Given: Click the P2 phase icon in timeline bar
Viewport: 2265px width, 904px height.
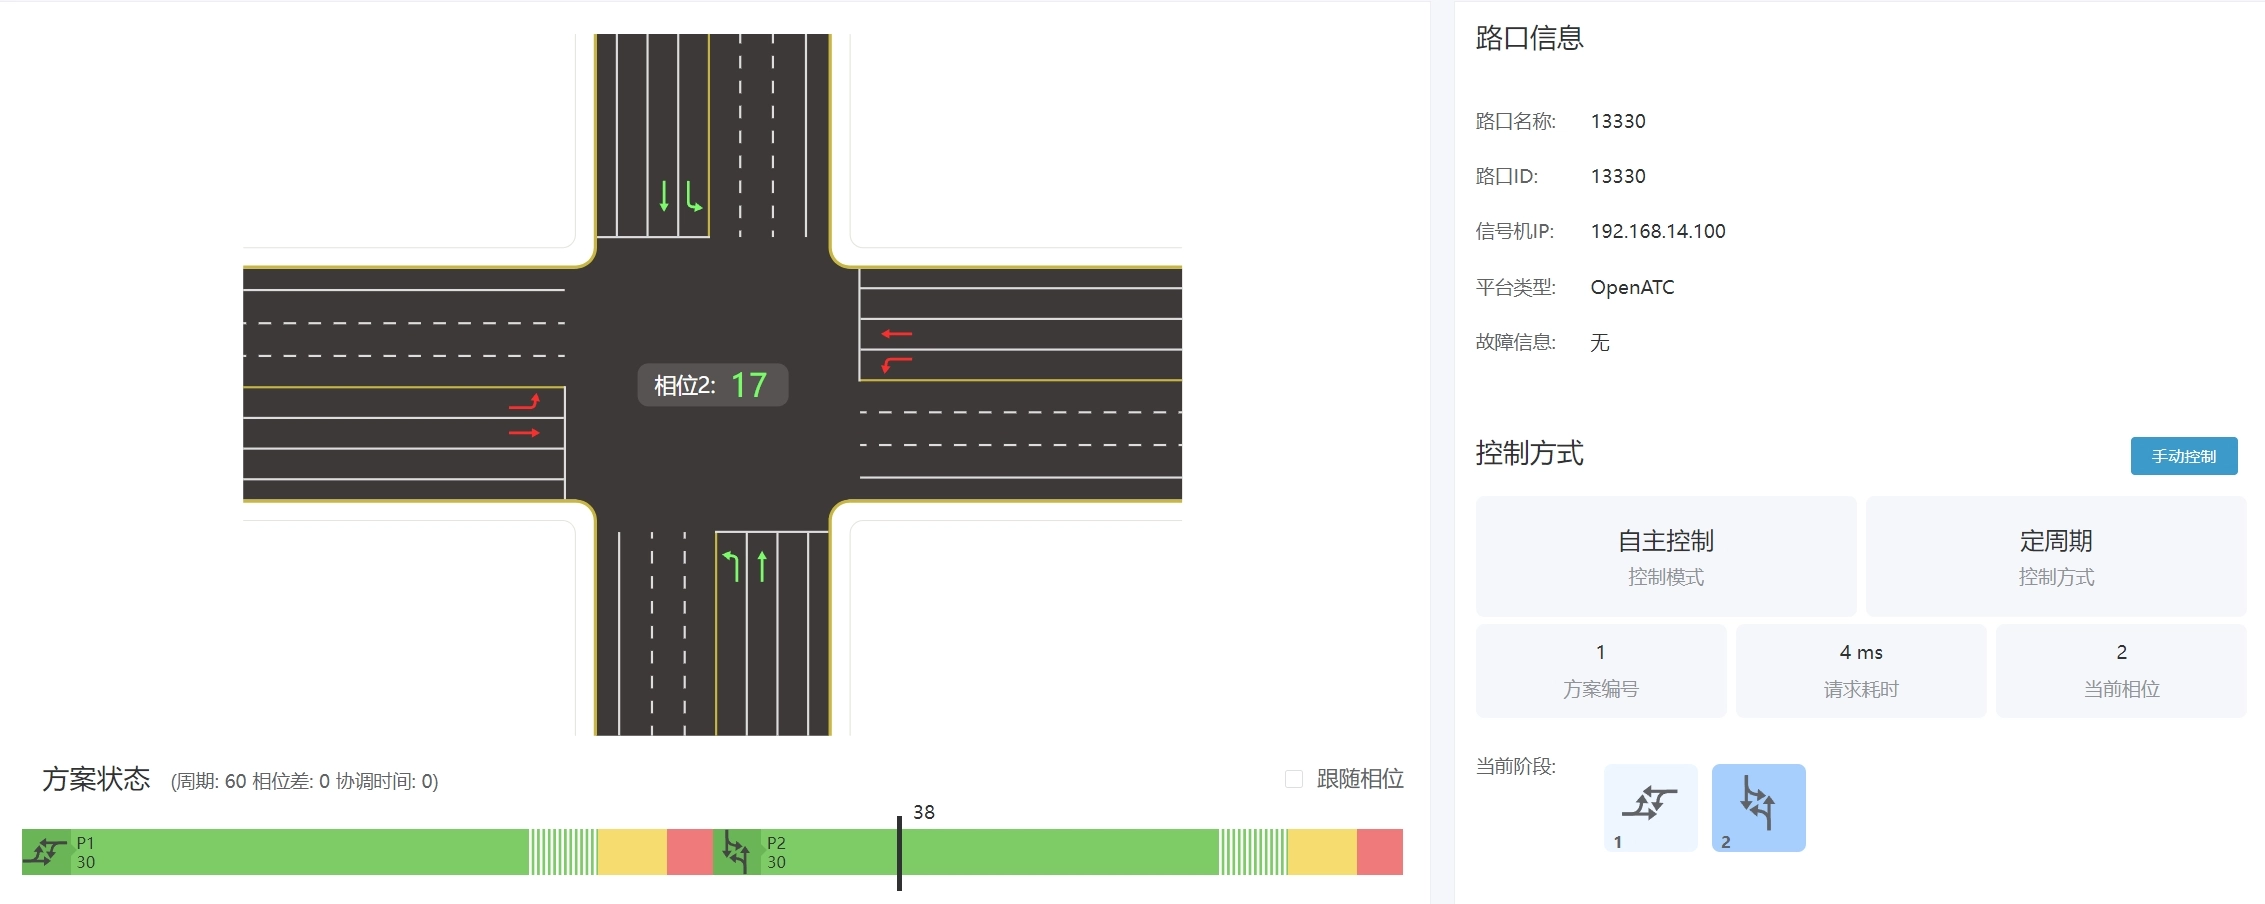Looking at the screenshot, I should tap(736, 852).
